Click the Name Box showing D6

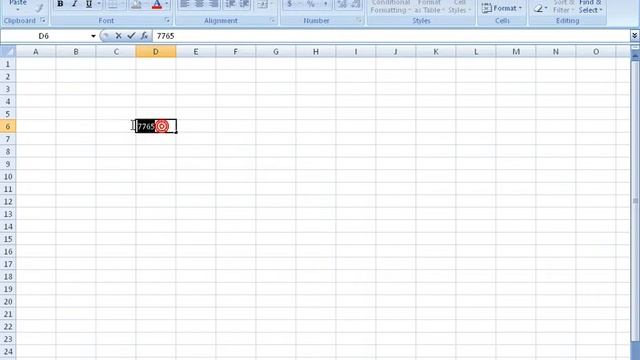tap(44, 36)
